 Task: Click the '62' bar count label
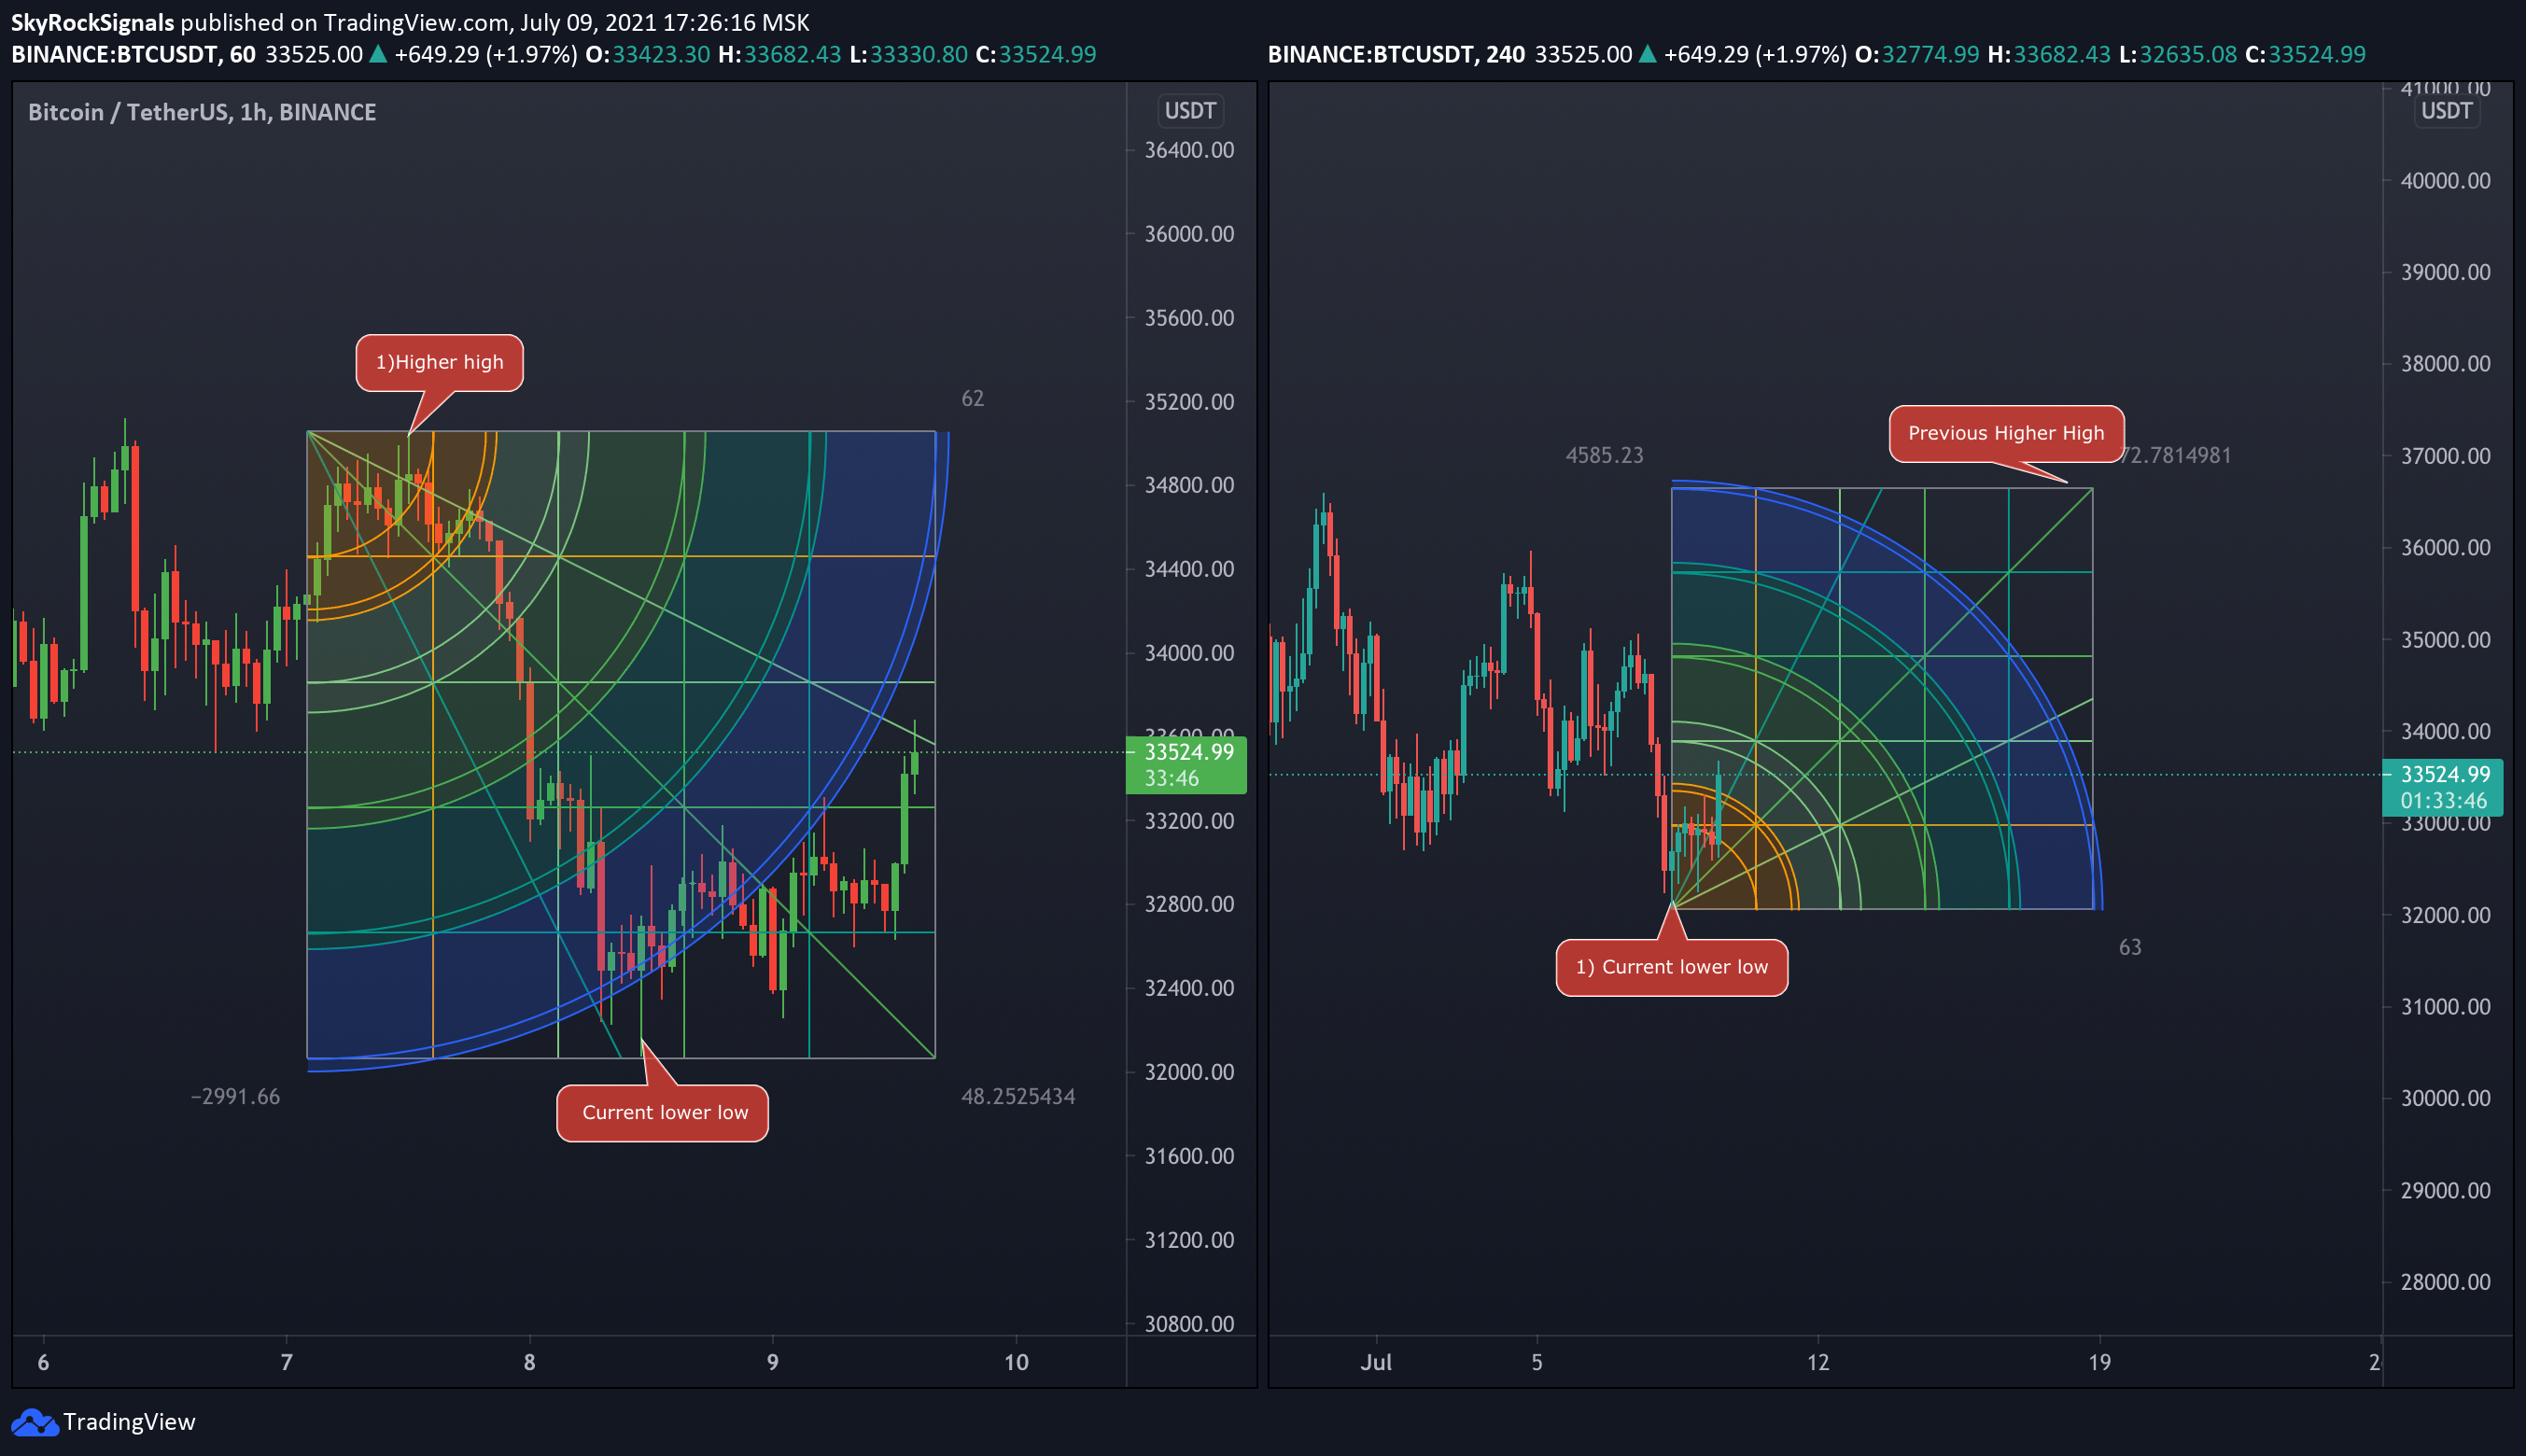pos(972,398)
